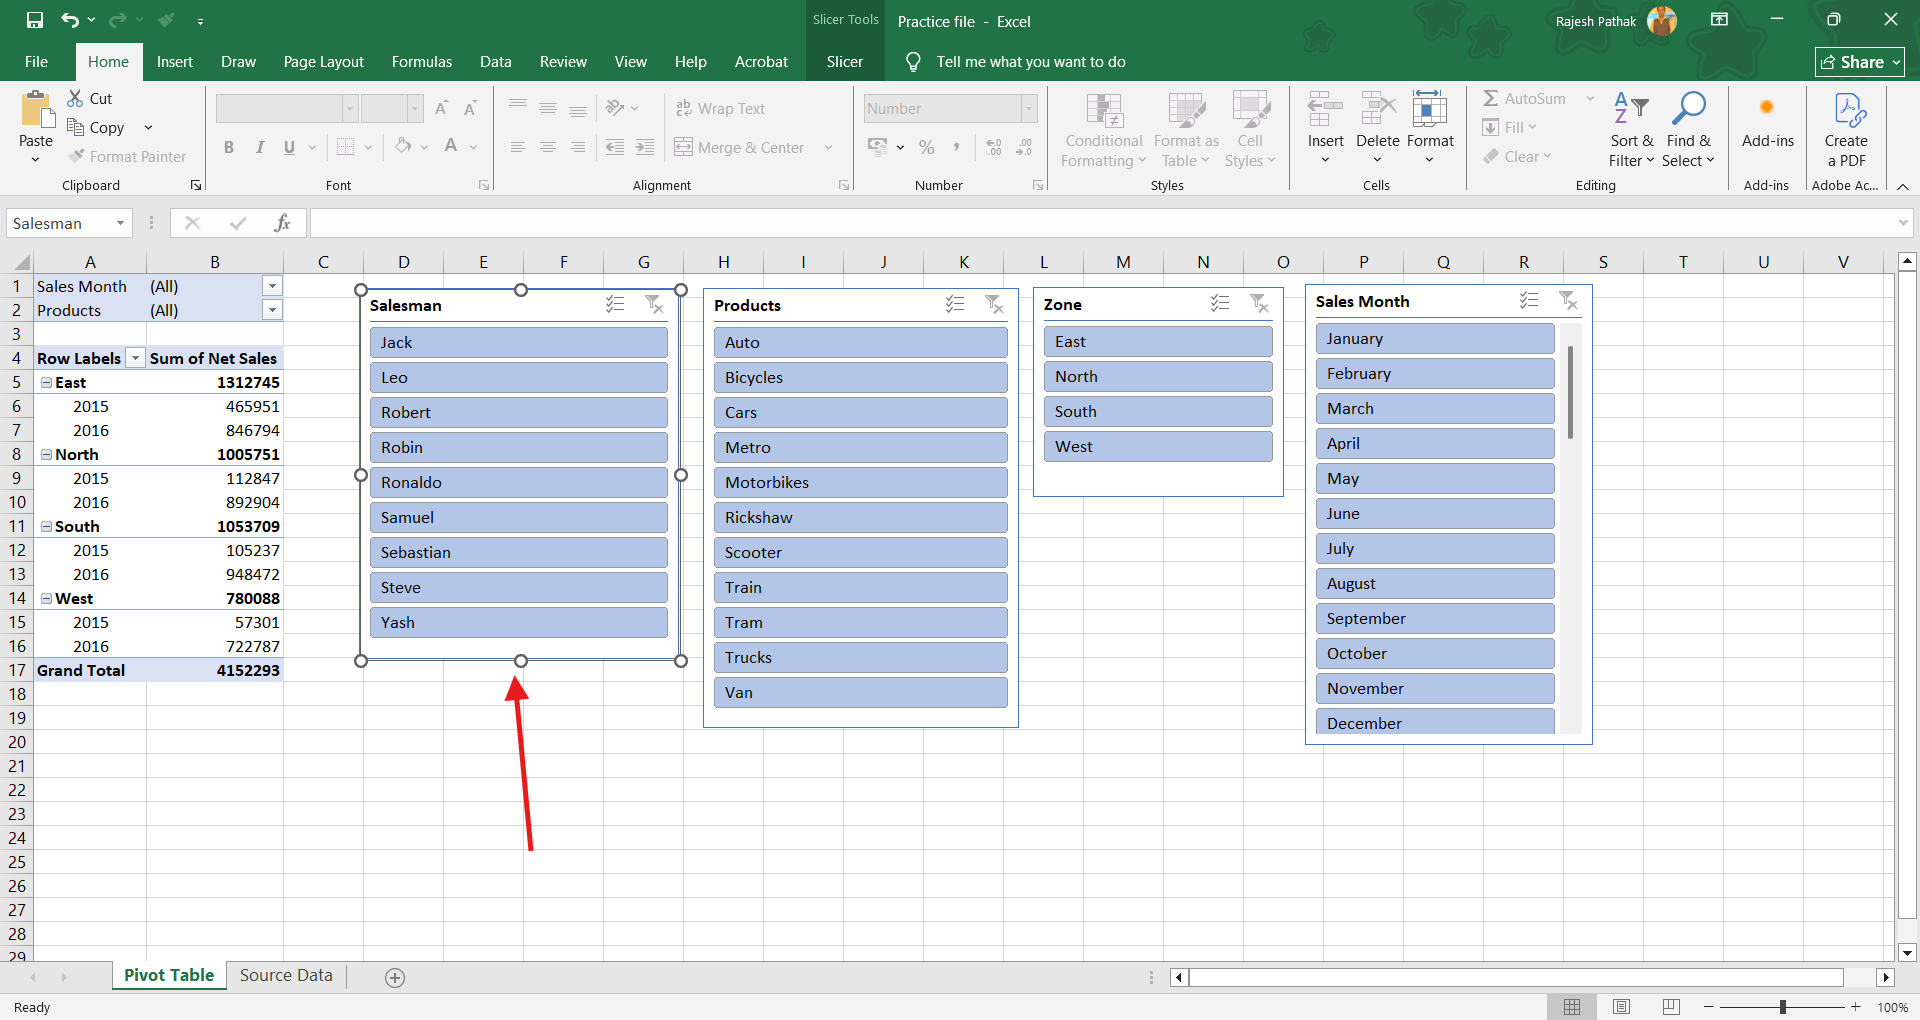Switch to the Source Data sheet
The image size is (1920, 1020).
[x=286, y=975]
